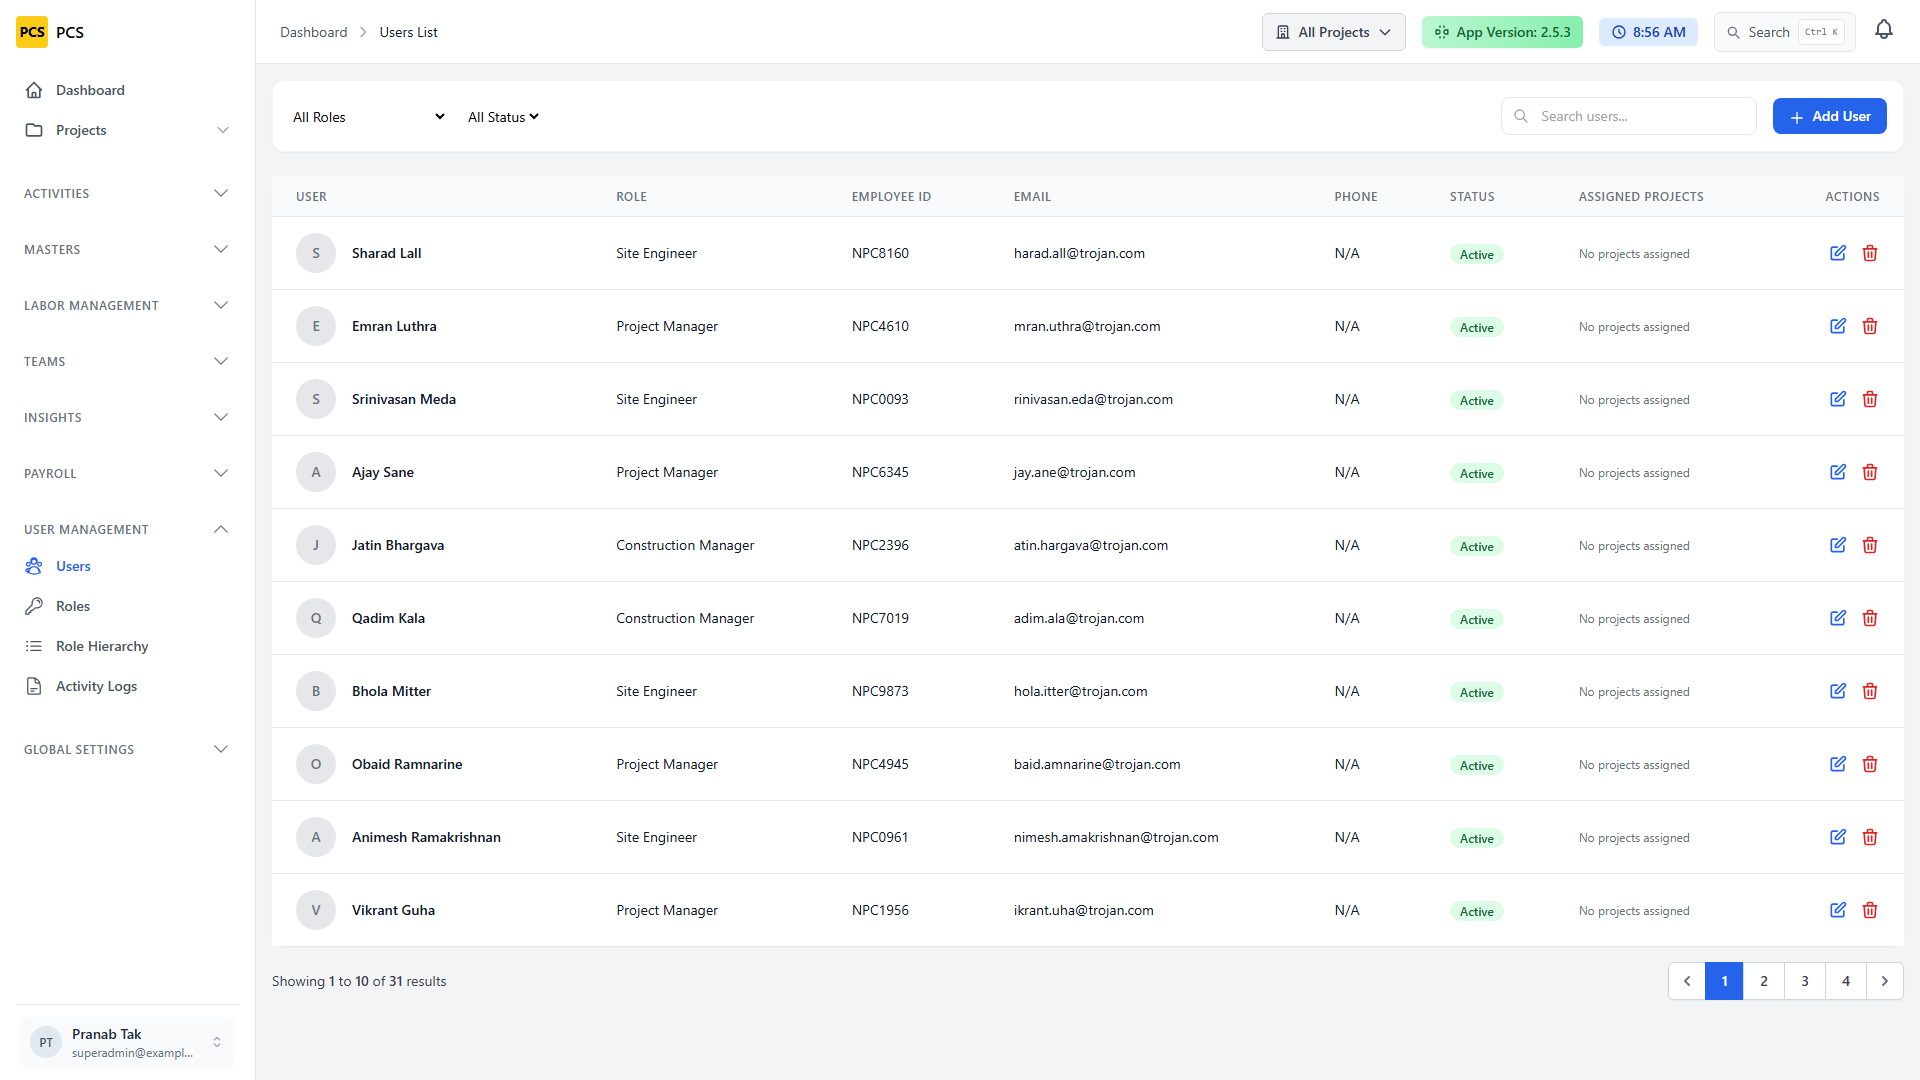Open Dashboard from the sidebar
Image resolution: width=1920 pixels, height=1080 pixels.
tap(127, 90)
